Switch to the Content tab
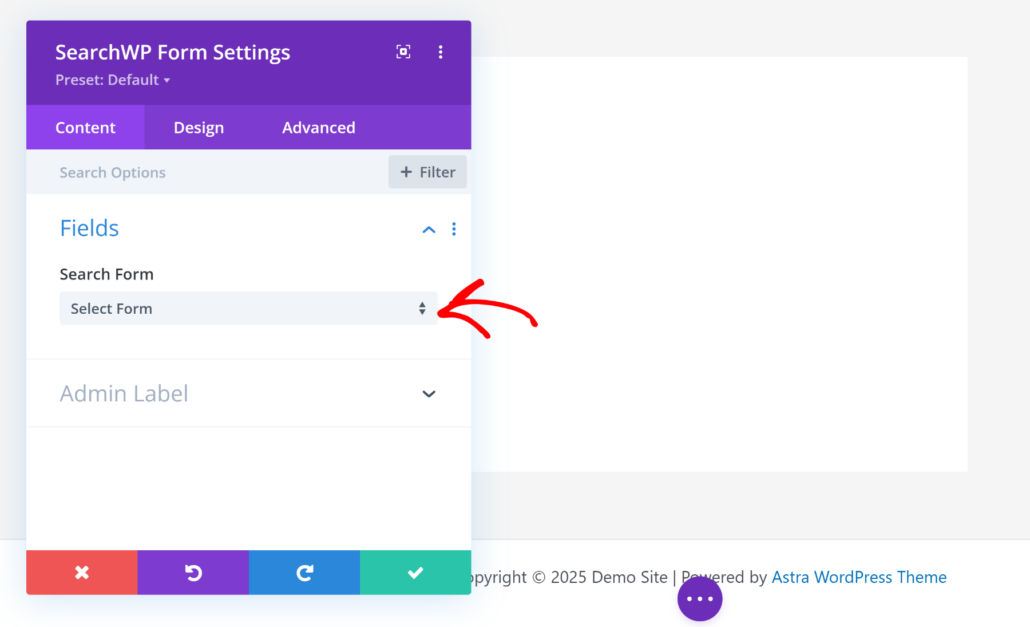Image resolution: width=1030 pixels, height=627 pixels. pyautogui.click(x=85, y=127)
